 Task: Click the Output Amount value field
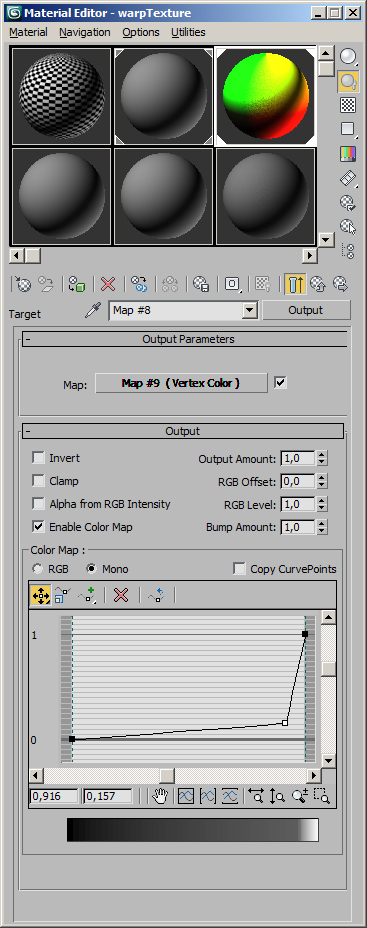tap(298, 459)
